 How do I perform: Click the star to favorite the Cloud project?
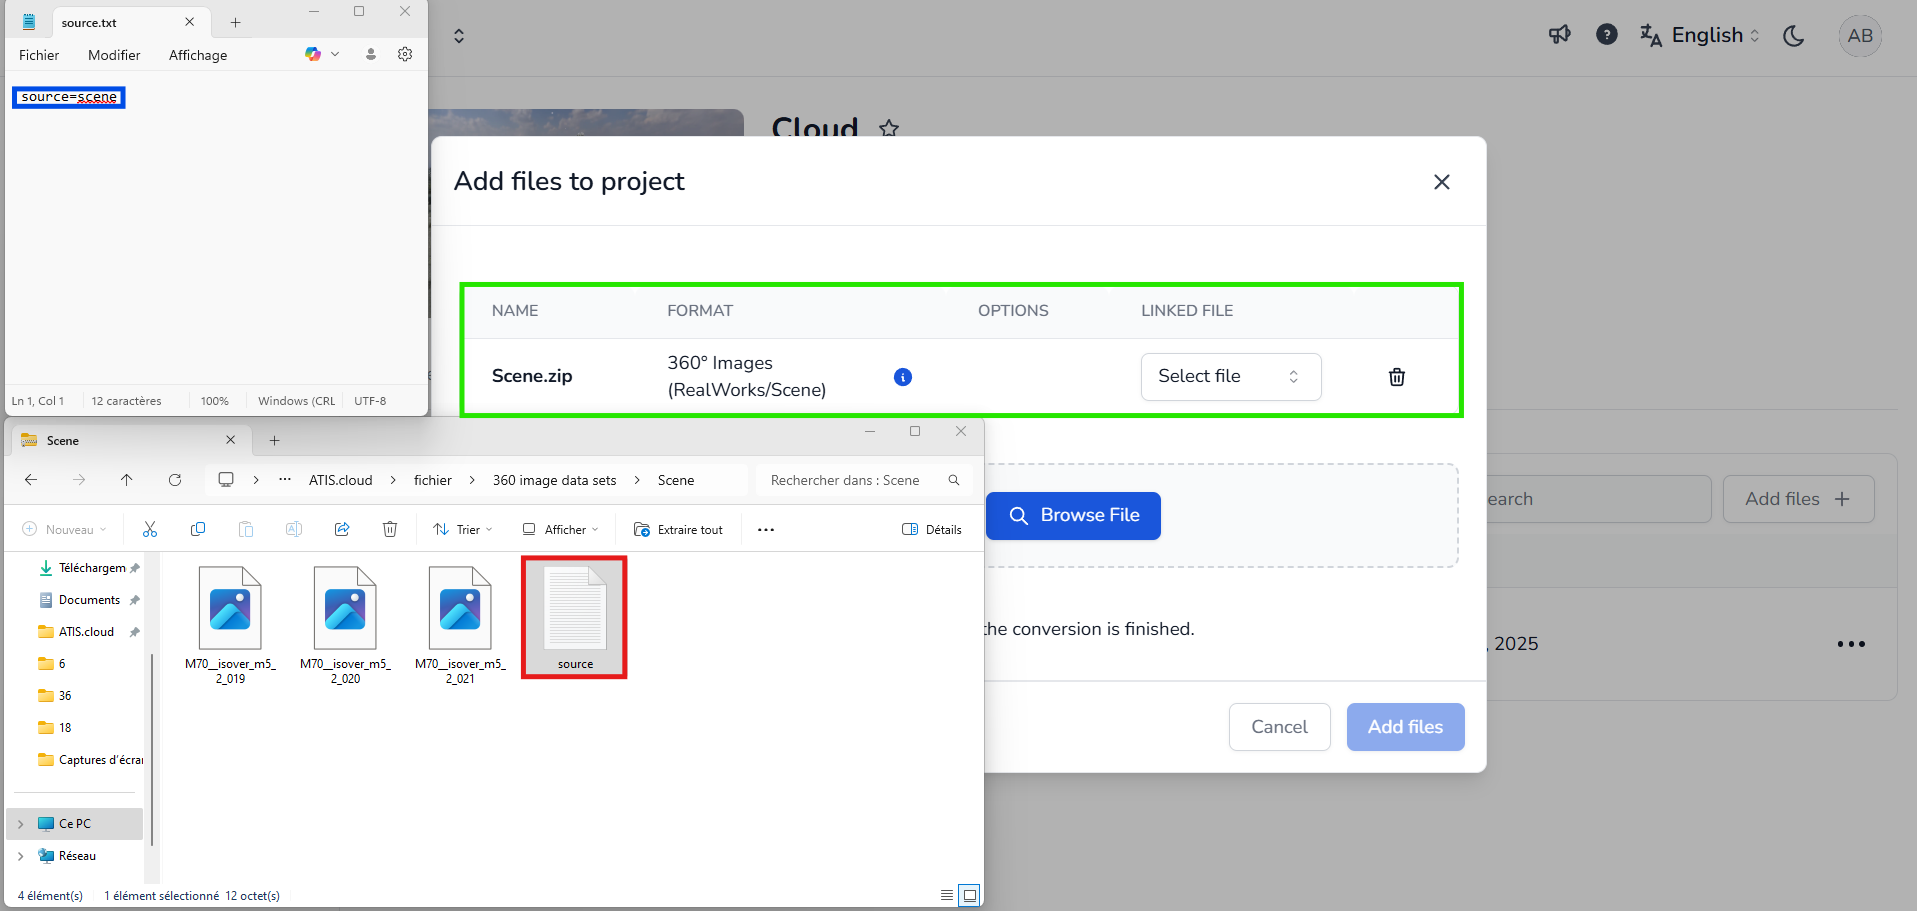888,128
